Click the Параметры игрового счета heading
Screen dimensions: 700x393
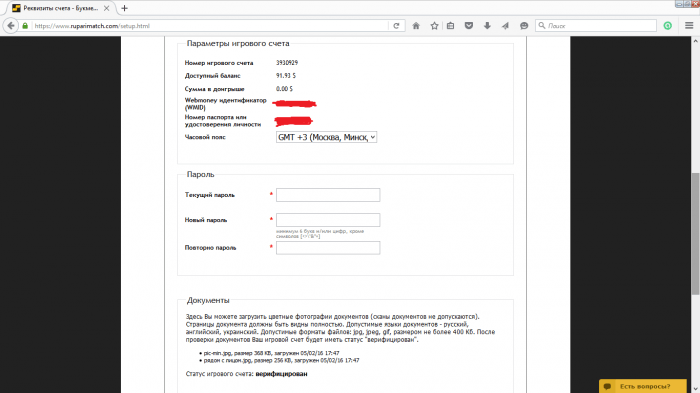point(238,43)
